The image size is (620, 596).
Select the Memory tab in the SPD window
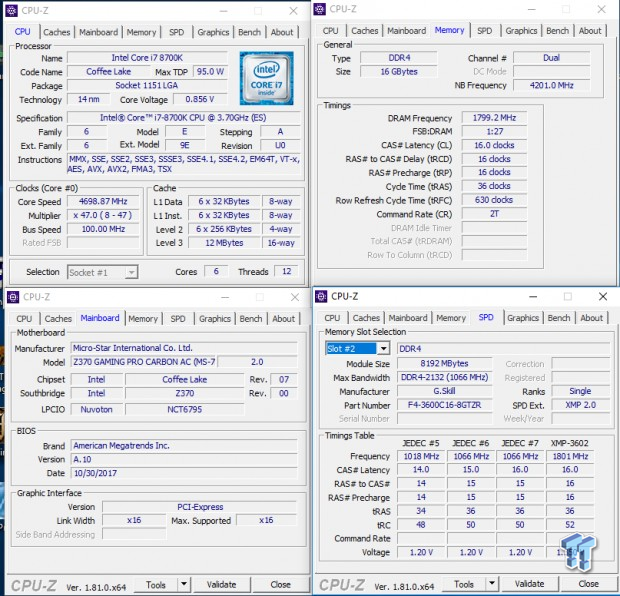point(451,318)
